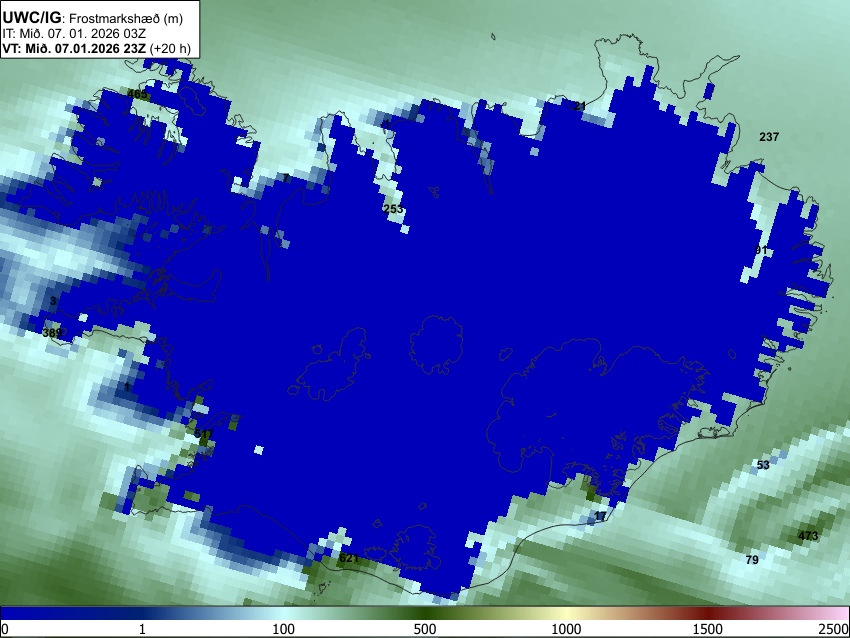This screenshot has height=638, width=850.
Task: Click the 21 value on north coast
Action: pos(579,106)
